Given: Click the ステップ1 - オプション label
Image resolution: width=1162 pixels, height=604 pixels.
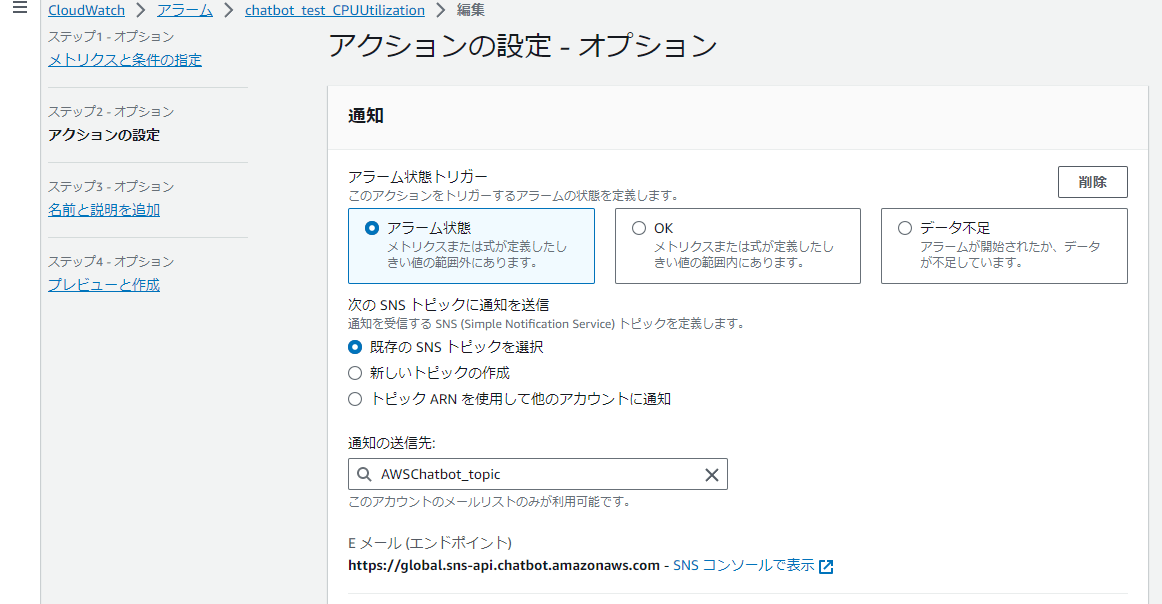Looking at the screenshot, I should tap(111, 36).
